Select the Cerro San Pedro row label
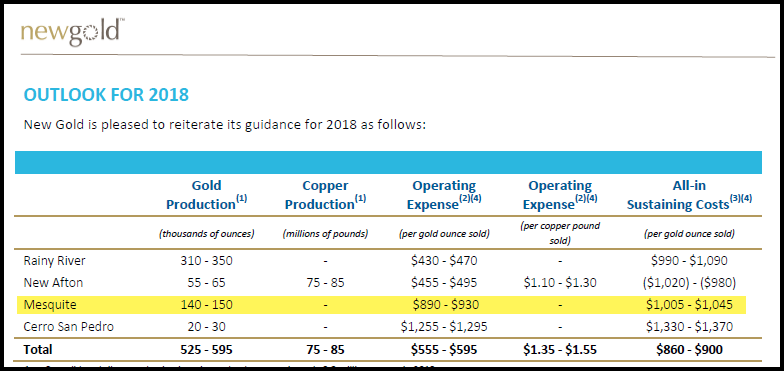 68,327
